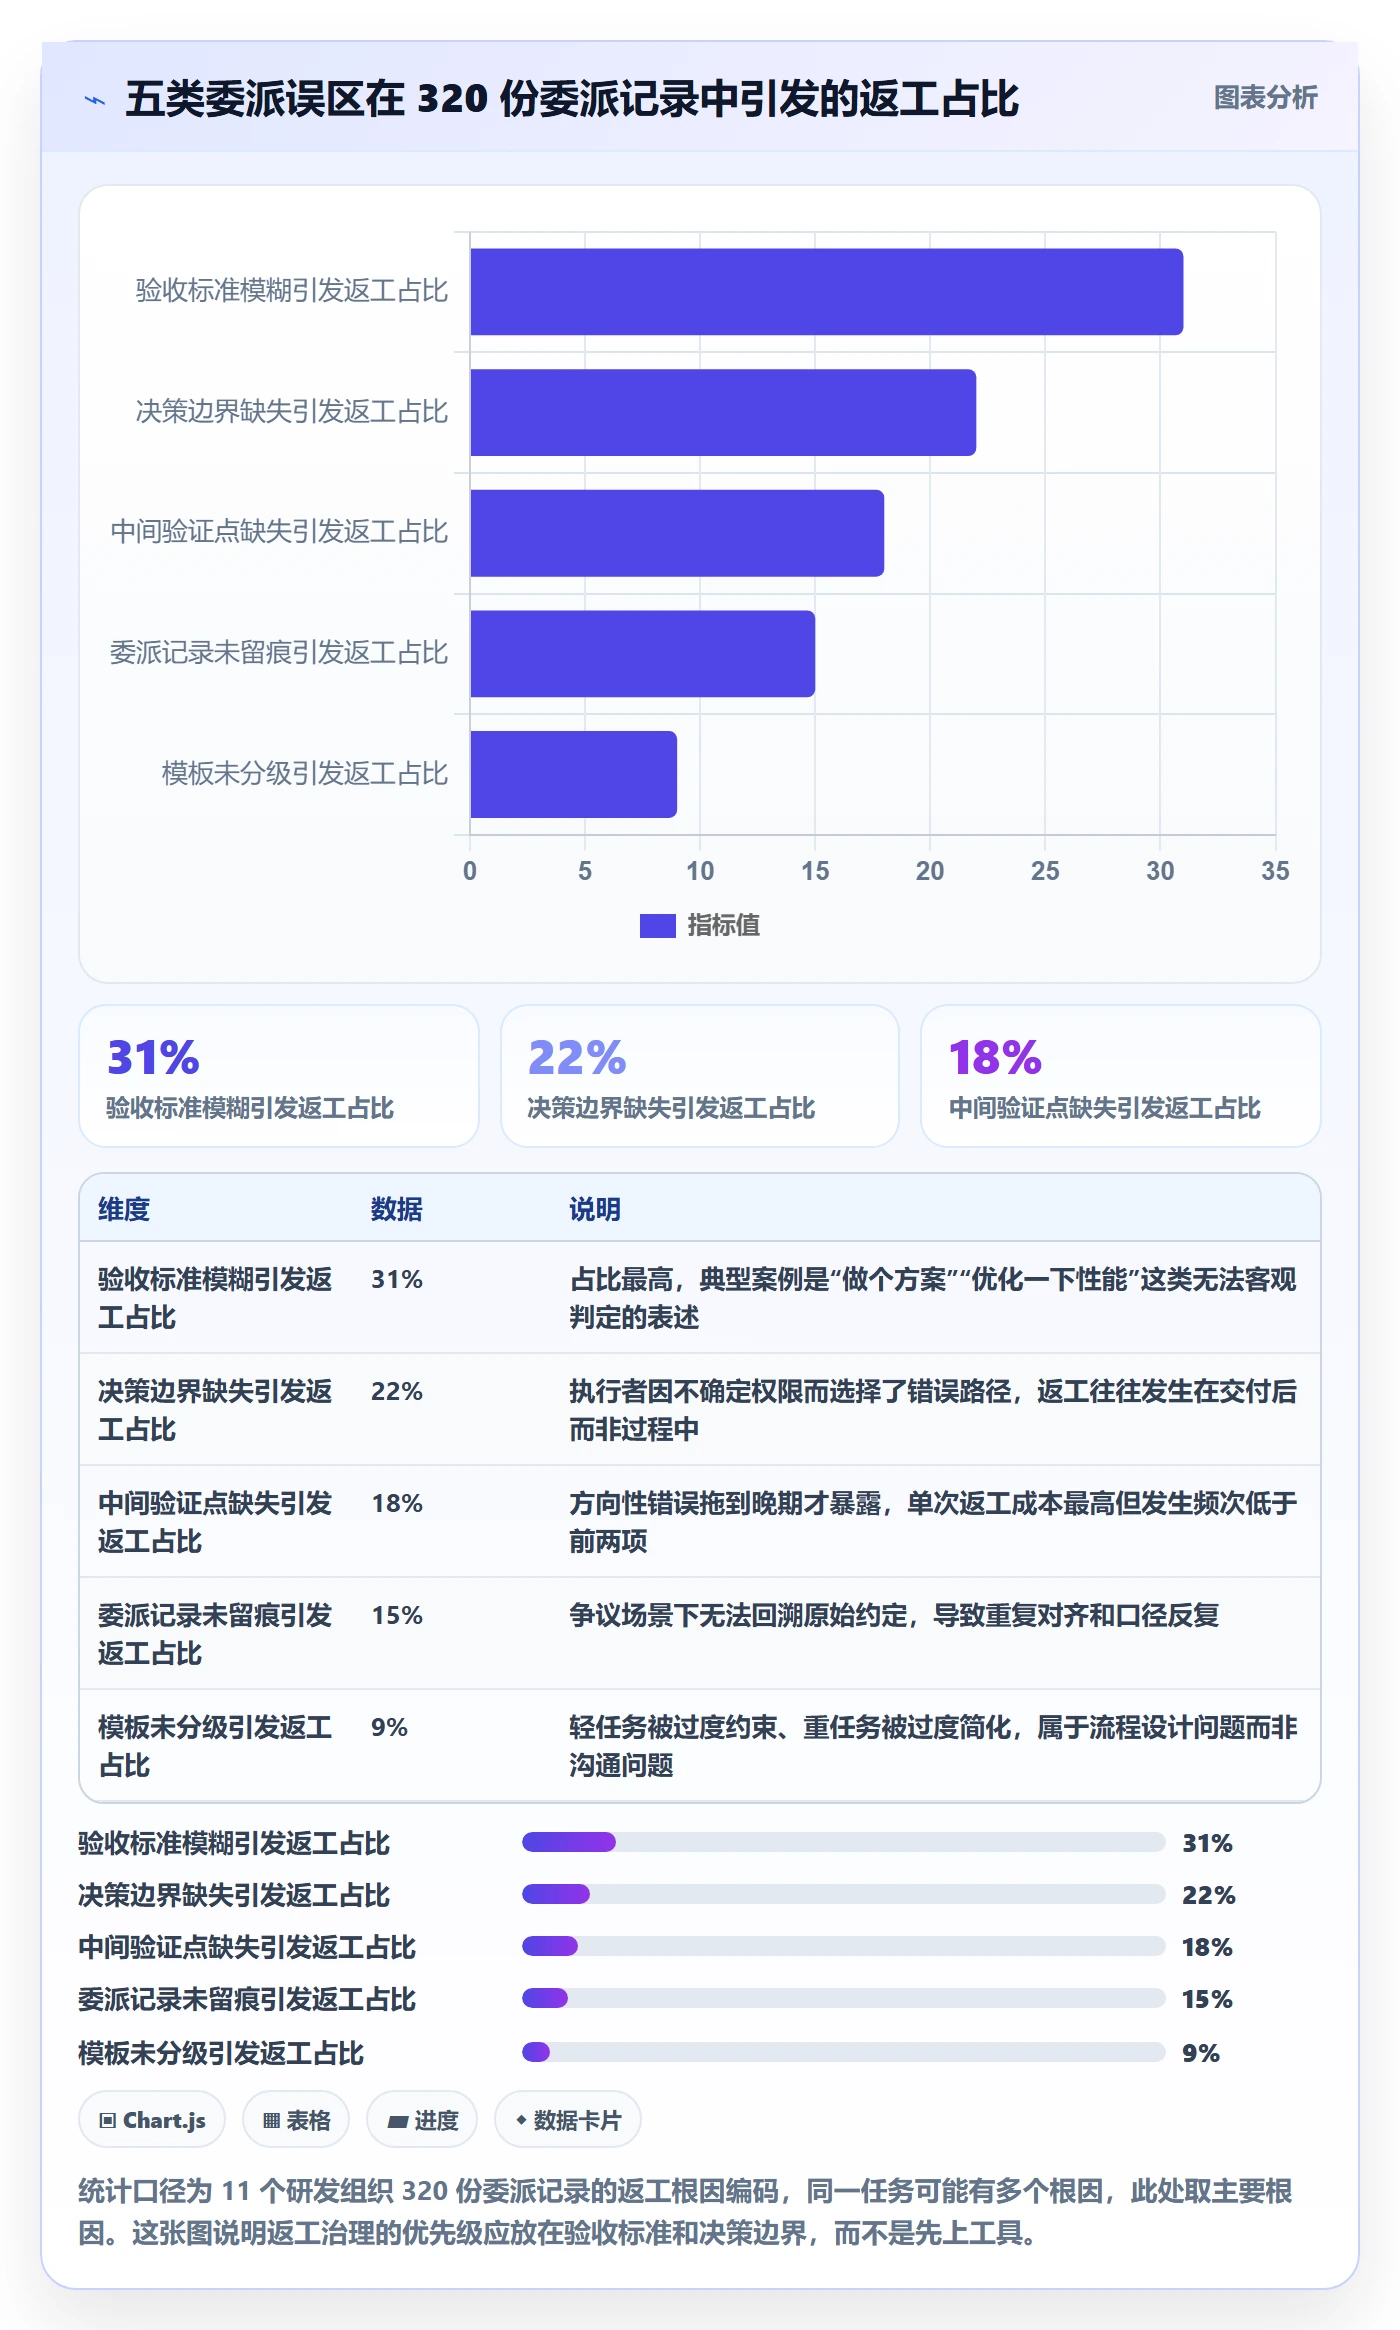Click the description starting 争议场景下
The height and width of the screenshot is (2330, 1400).
[894, 1615]
